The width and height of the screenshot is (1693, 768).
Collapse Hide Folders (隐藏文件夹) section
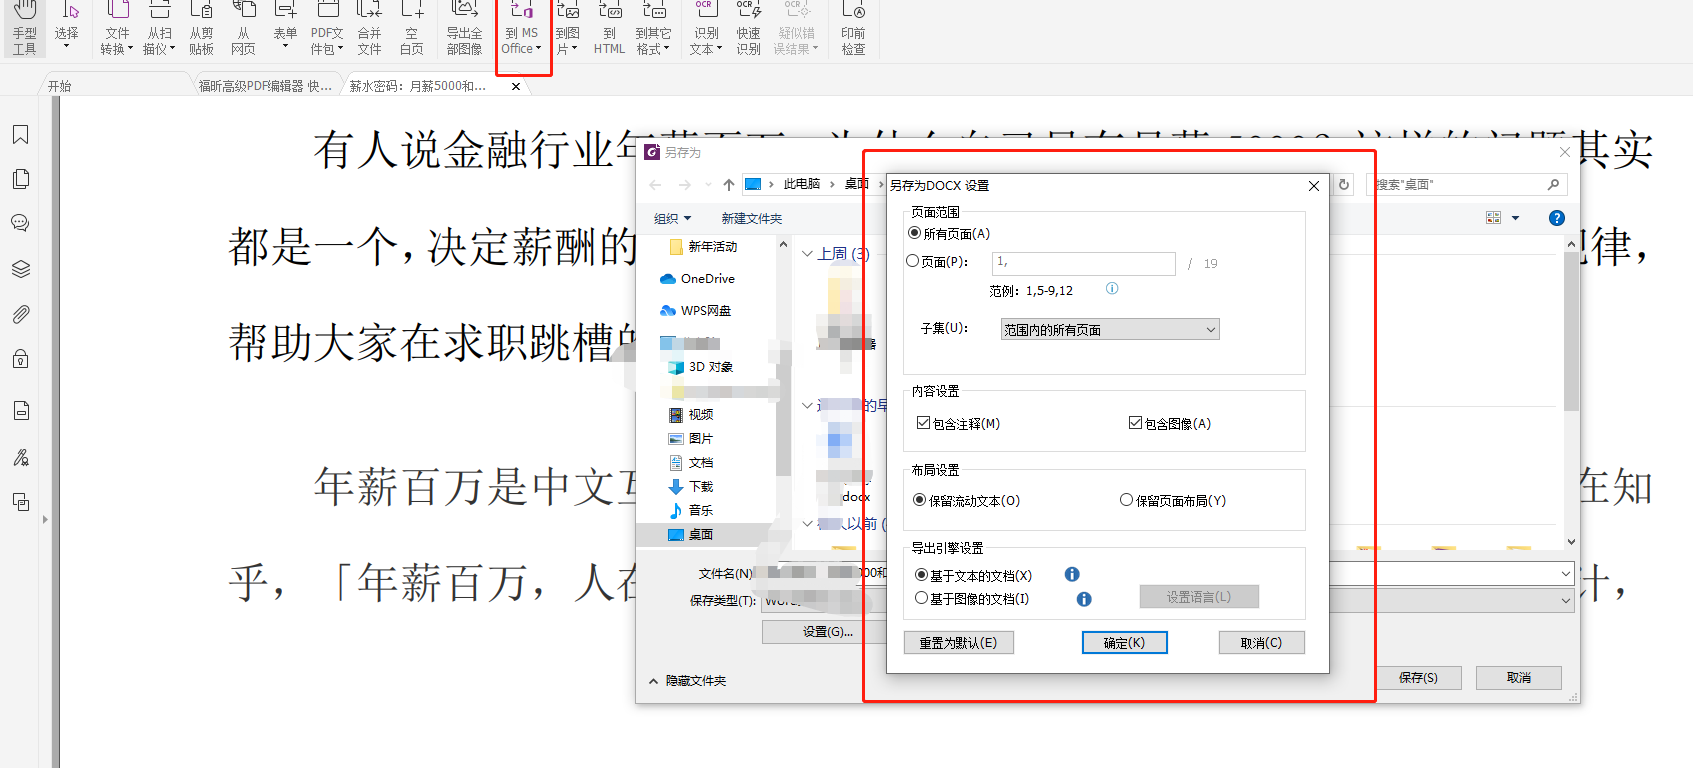point(688,681)
